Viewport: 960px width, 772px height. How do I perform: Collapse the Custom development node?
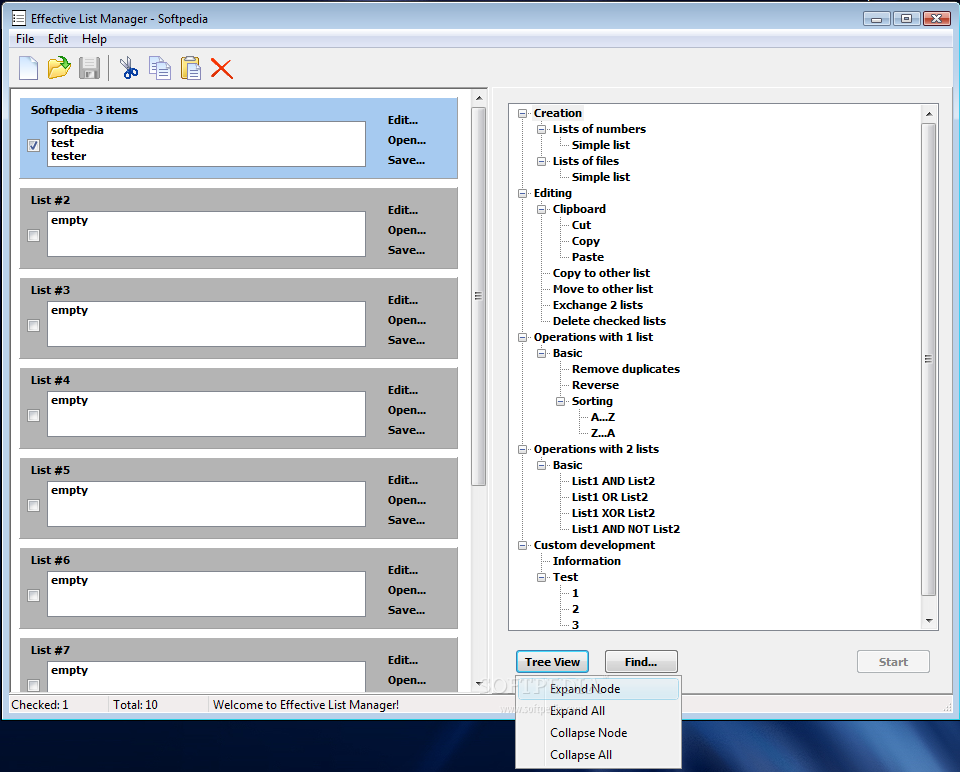point(522,545)
